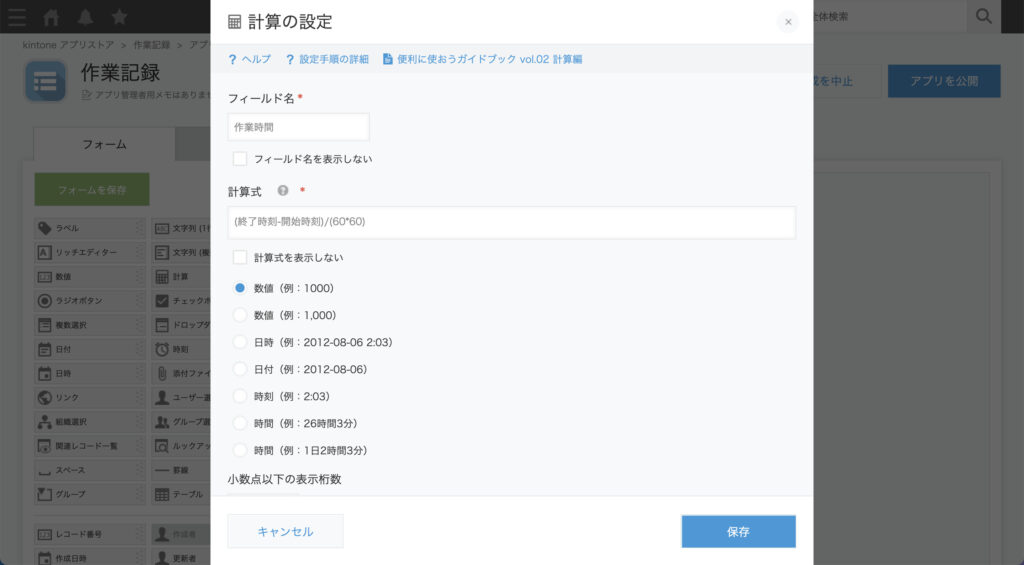Click 作業記録 breadcrumb link
The width and height of the screenshot is (1024, 565).
152,45
